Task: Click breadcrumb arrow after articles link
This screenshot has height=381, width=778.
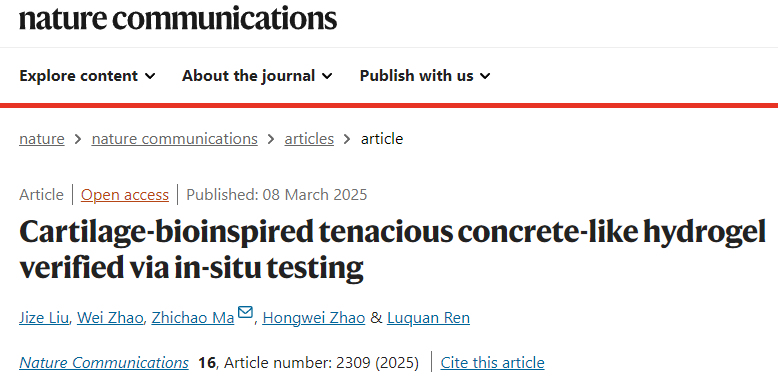Action: 347,139
